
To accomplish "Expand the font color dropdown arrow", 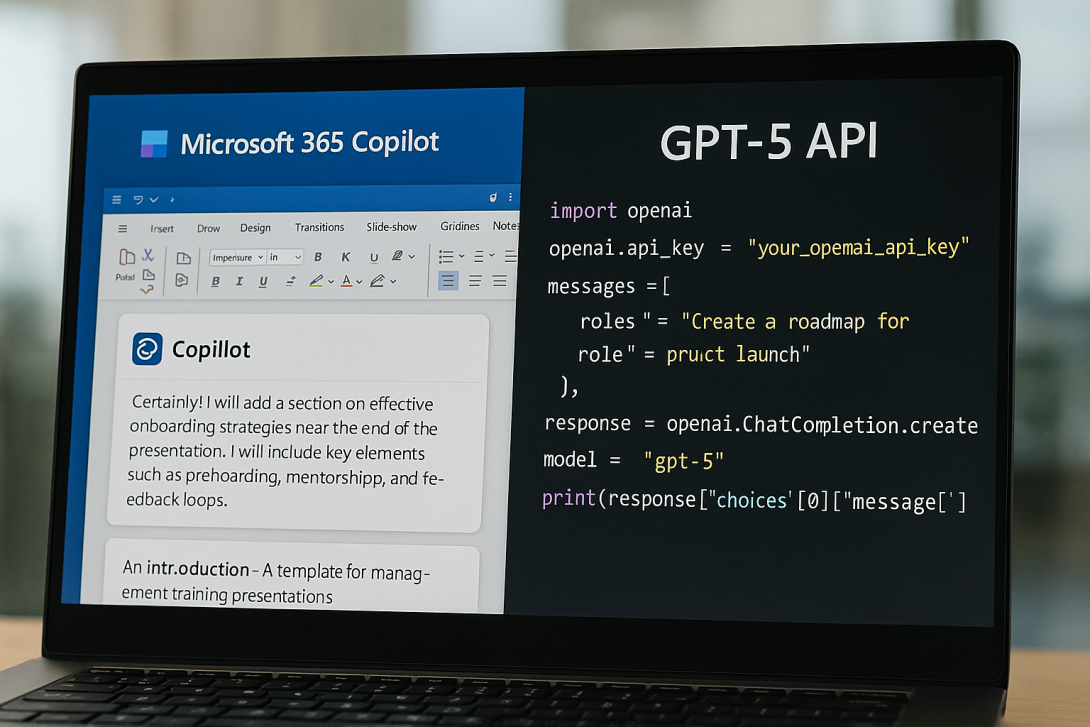I will point(359,281).
